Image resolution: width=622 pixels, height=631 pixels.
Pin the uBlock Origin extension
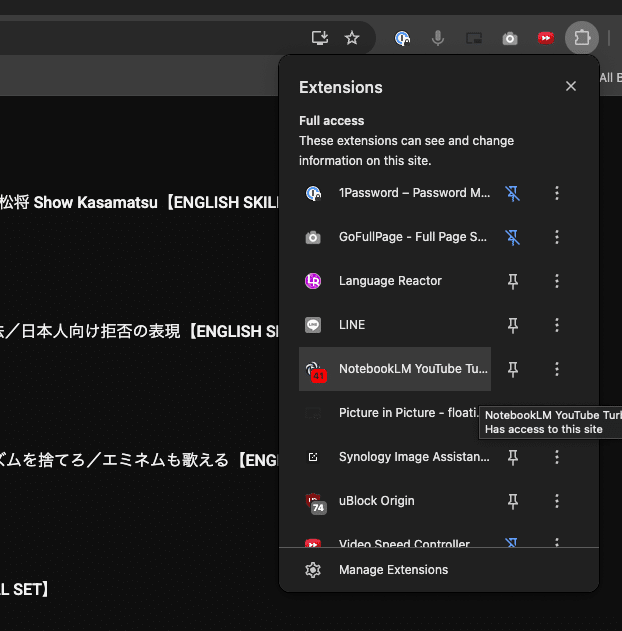[x=513, y=501]
